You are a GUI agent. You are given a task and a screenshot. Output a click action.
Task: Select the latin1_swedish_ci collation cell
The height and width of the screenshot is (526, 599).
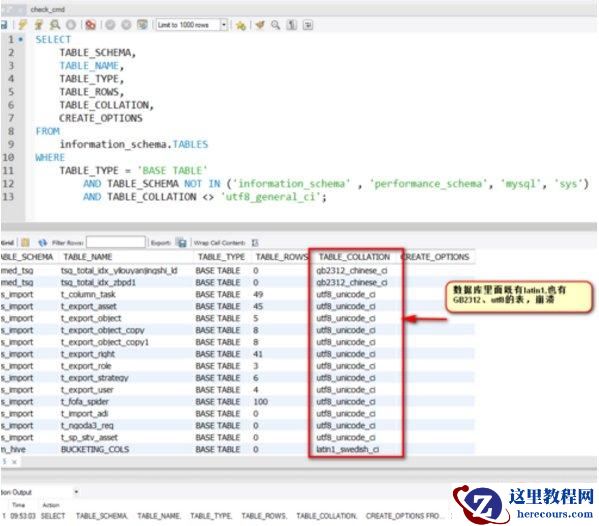(347, 450)
